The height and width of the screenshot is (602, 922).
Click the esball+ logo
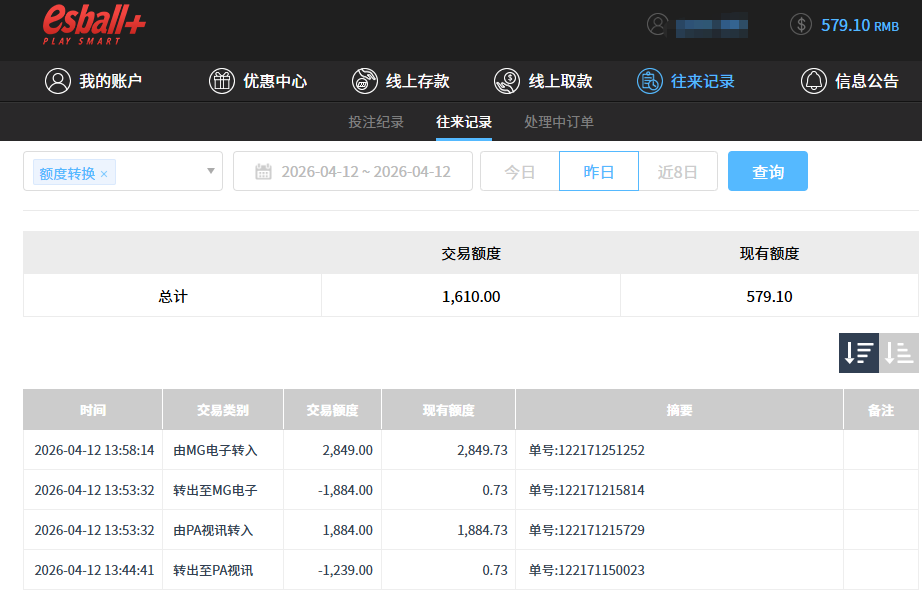(94, 25)
